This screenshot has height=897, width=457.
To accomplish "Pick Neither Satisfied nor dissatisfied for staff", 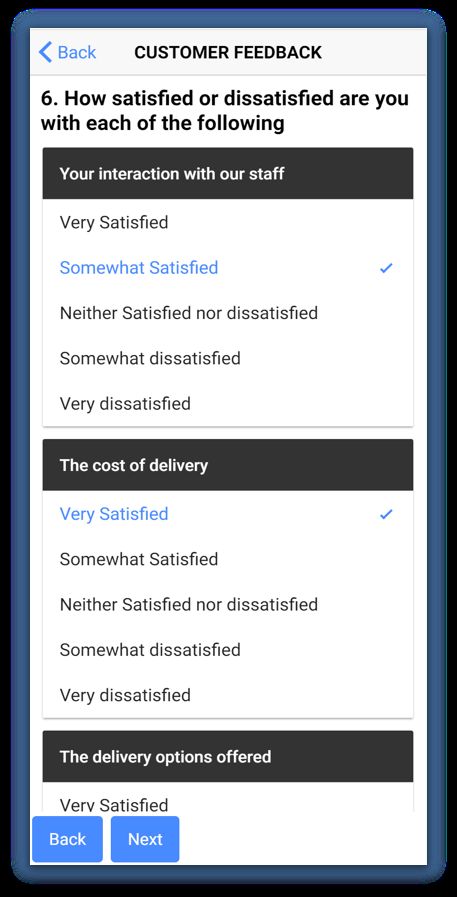I will tap(228, 313).
